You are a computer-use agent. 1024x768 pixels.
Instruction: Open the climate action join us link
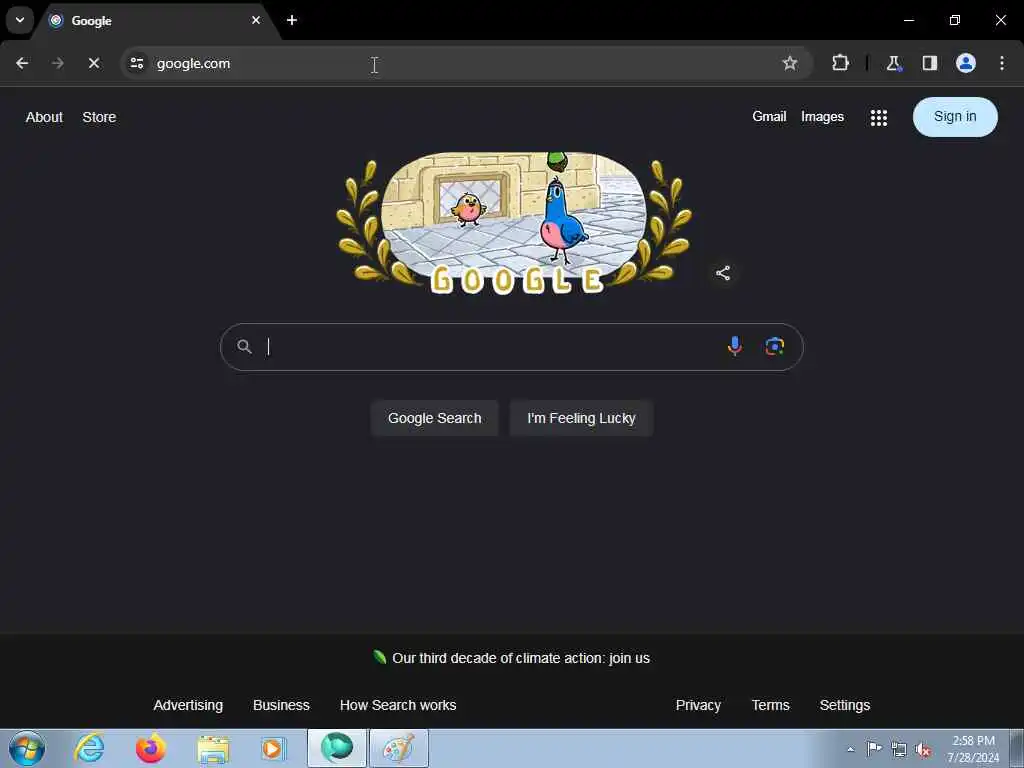pyautogui.click(x=520, y=658)
